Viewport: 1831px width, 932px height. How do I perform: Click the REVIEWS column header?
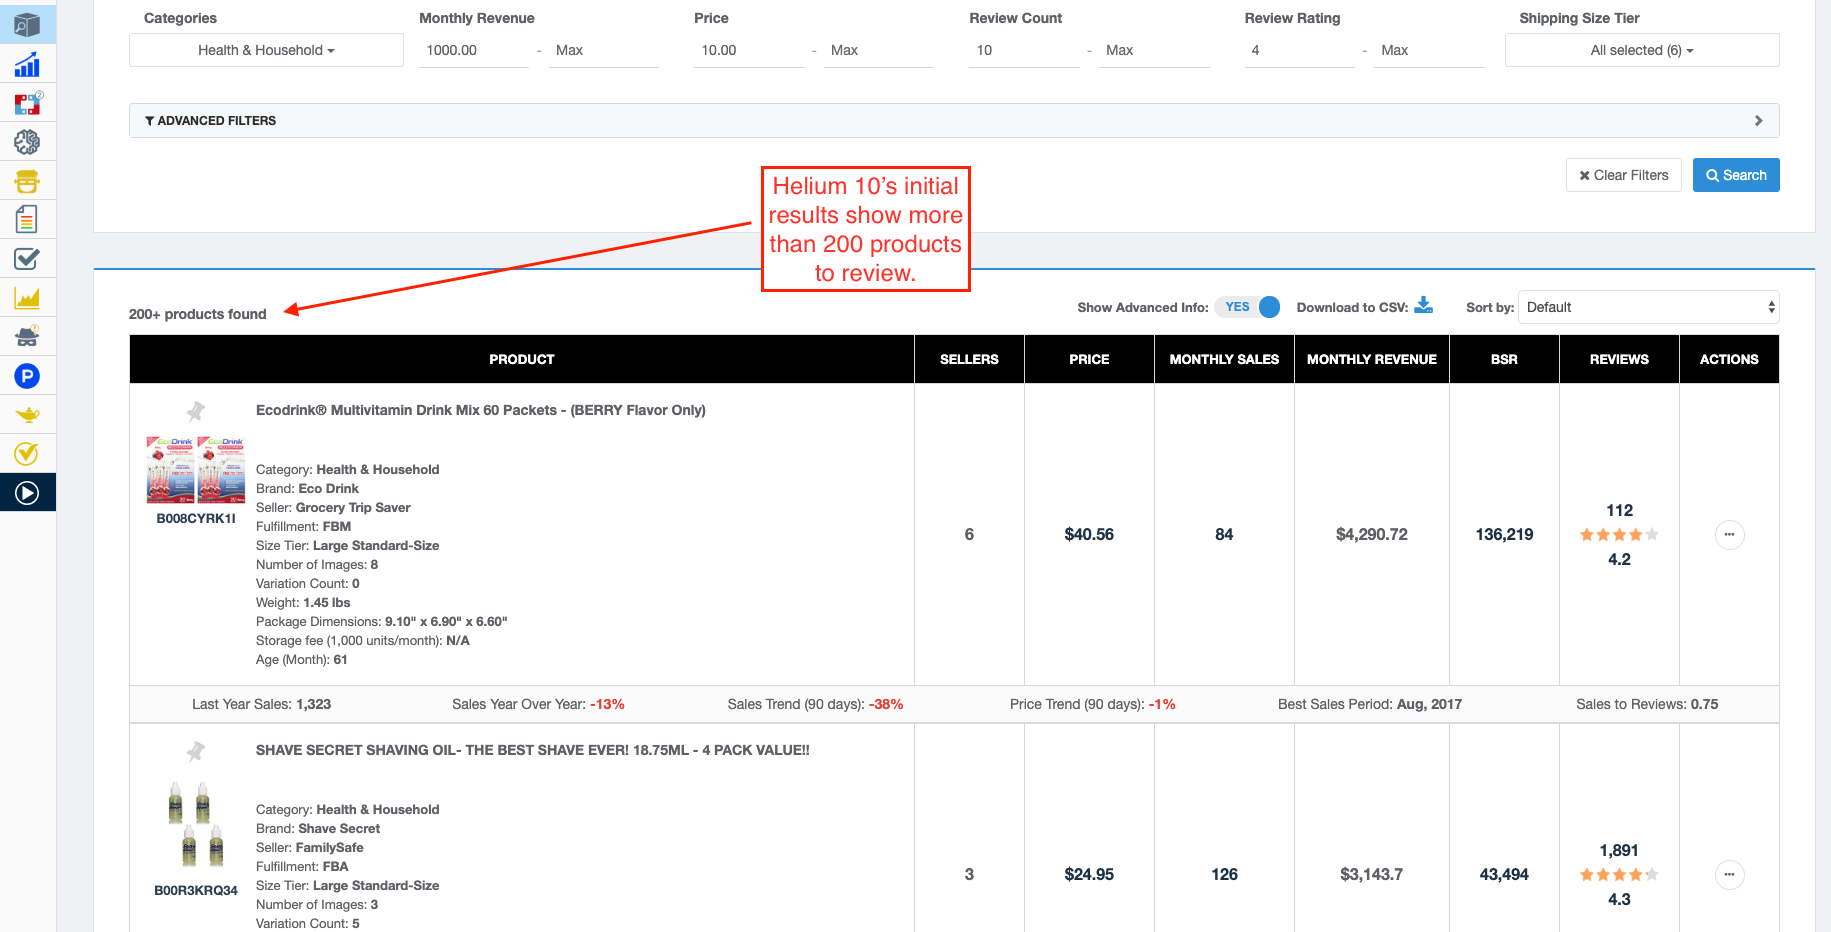point(1619,359)
